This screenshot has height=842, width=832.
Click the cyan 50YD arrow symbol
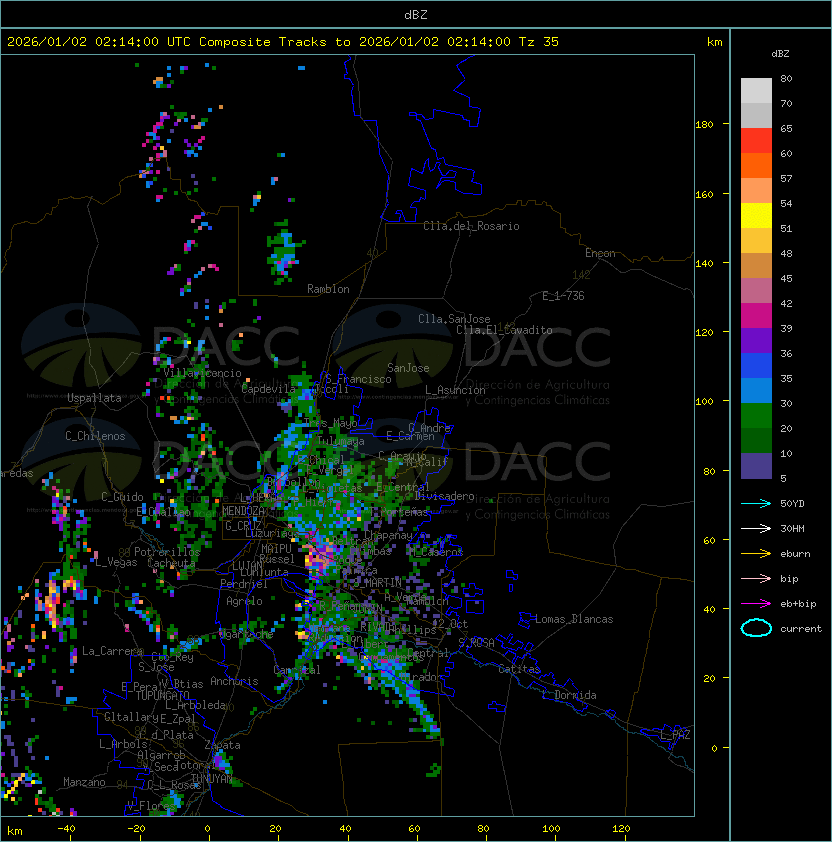[x=756, y=504]
